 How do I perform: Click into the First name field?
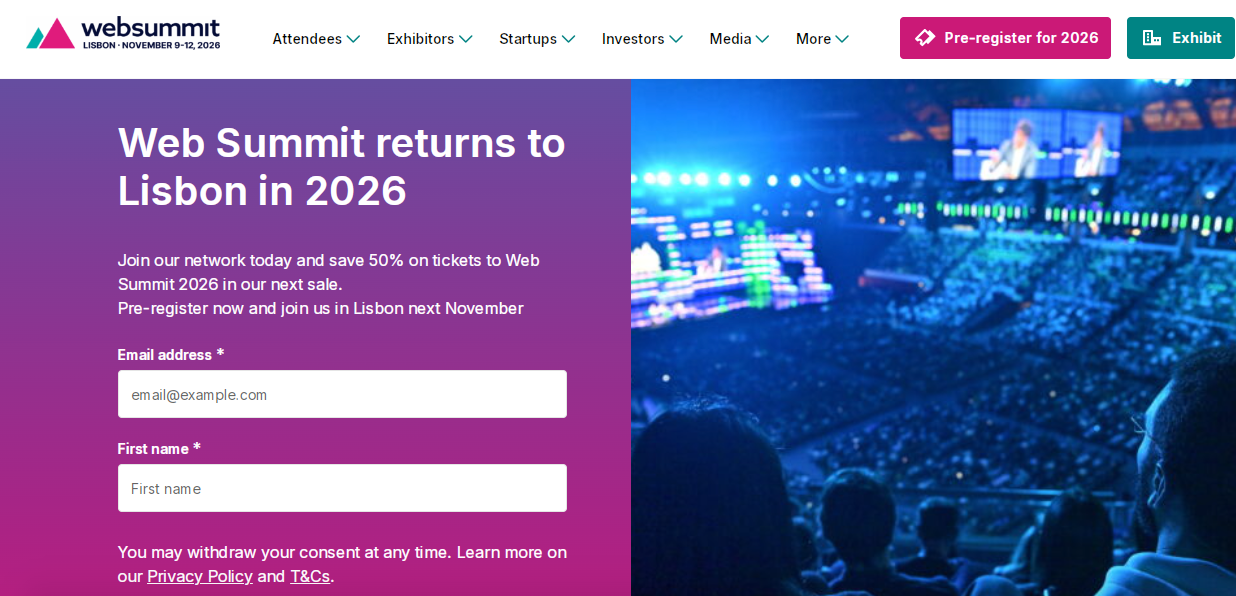[342, 488]
